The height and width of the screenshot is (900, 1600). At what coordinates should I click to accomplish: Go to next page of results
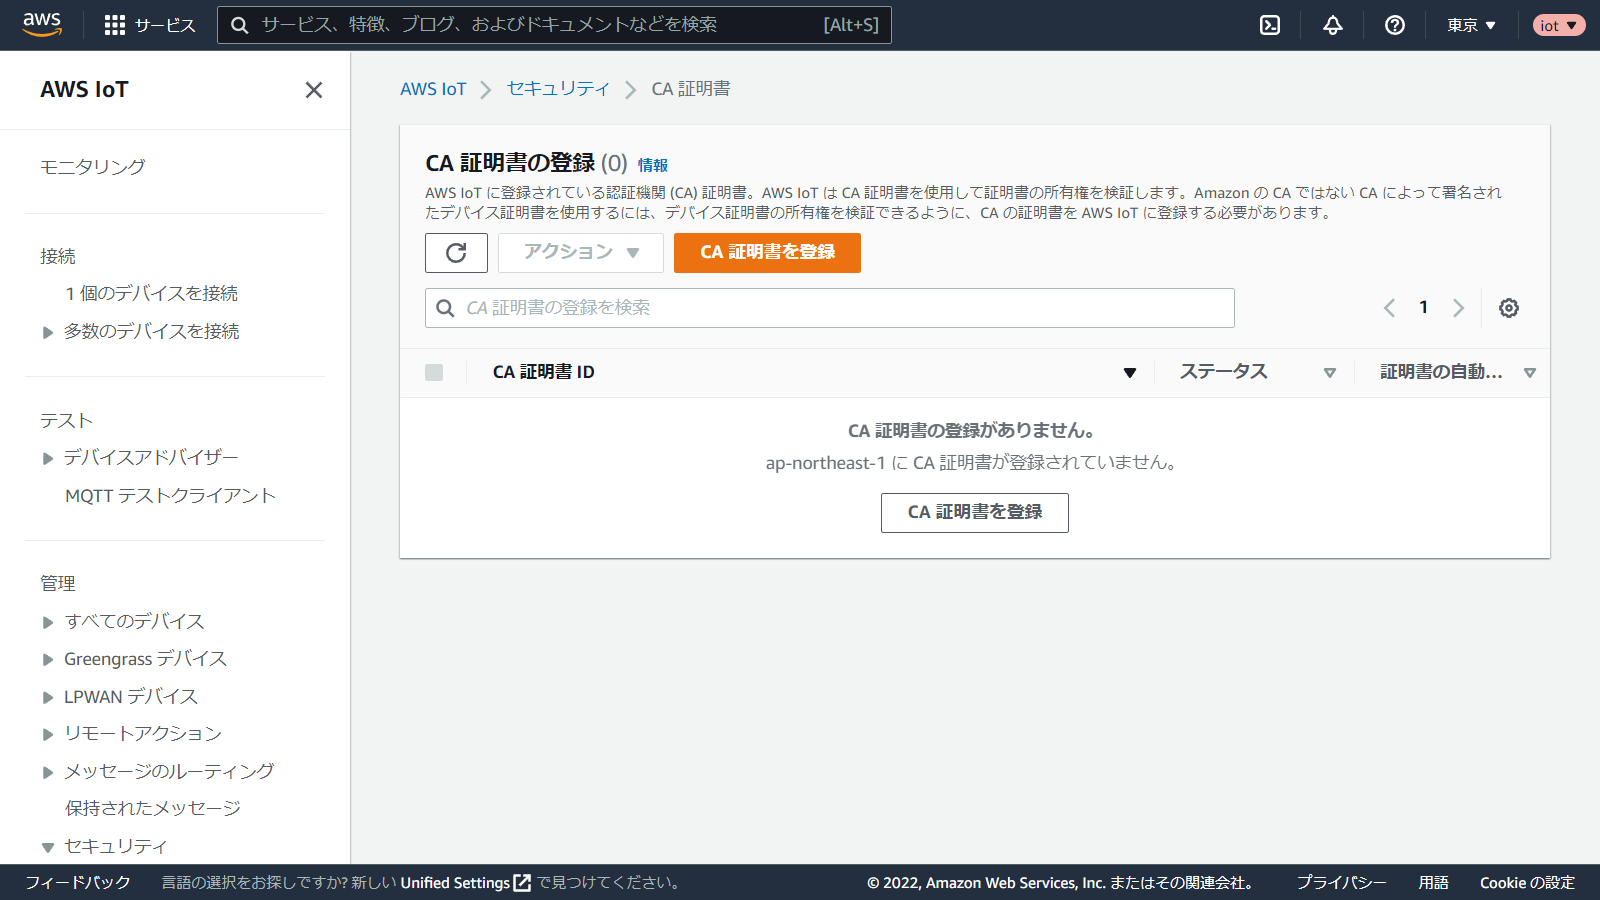click(x=1458, y=308)
